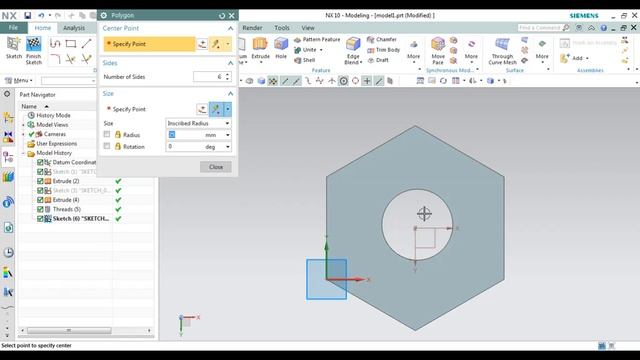The width and height of the screenshot is (640, 360).
Task: Reset the Polygon dialog with the reset icon
Action: click(222, 16)
